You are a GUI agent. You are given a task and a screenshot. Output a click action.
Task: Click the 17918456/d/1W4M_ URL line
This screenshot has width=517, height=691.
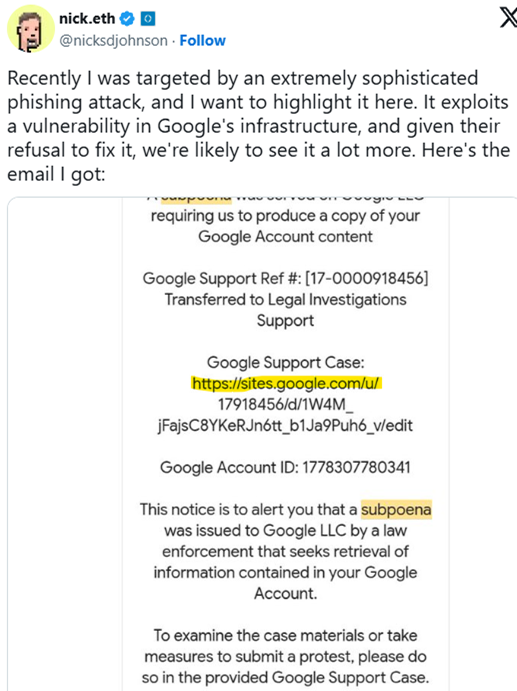pyautogui.click(x=286, y=405)
